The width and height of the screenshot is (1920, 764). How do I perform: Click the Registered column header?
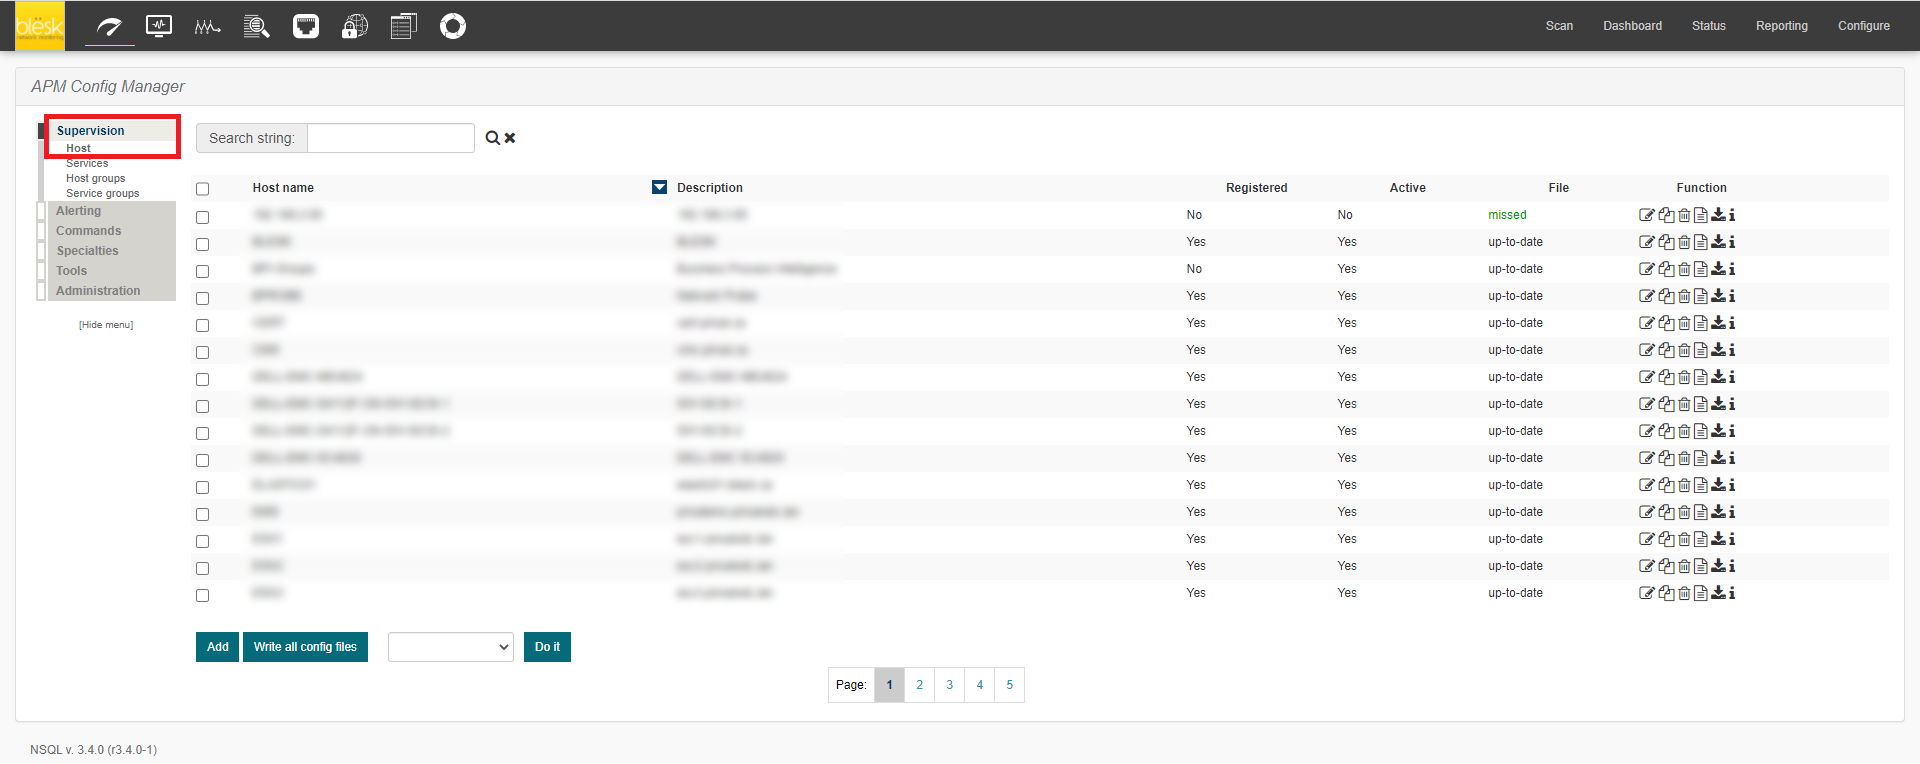click(1256, 188)
